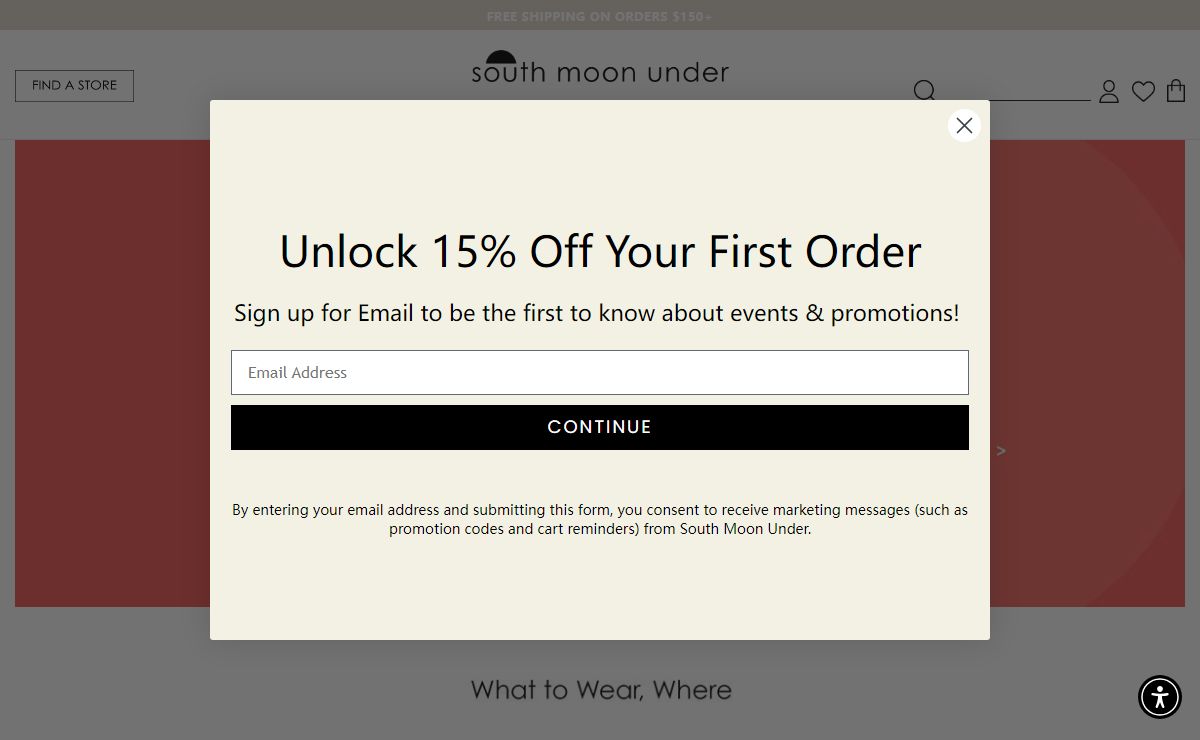This screenshot has height=740, width=1200.
Task: Advance the hero carousel with the next arrow
Action: click(x=1001, y=451)
